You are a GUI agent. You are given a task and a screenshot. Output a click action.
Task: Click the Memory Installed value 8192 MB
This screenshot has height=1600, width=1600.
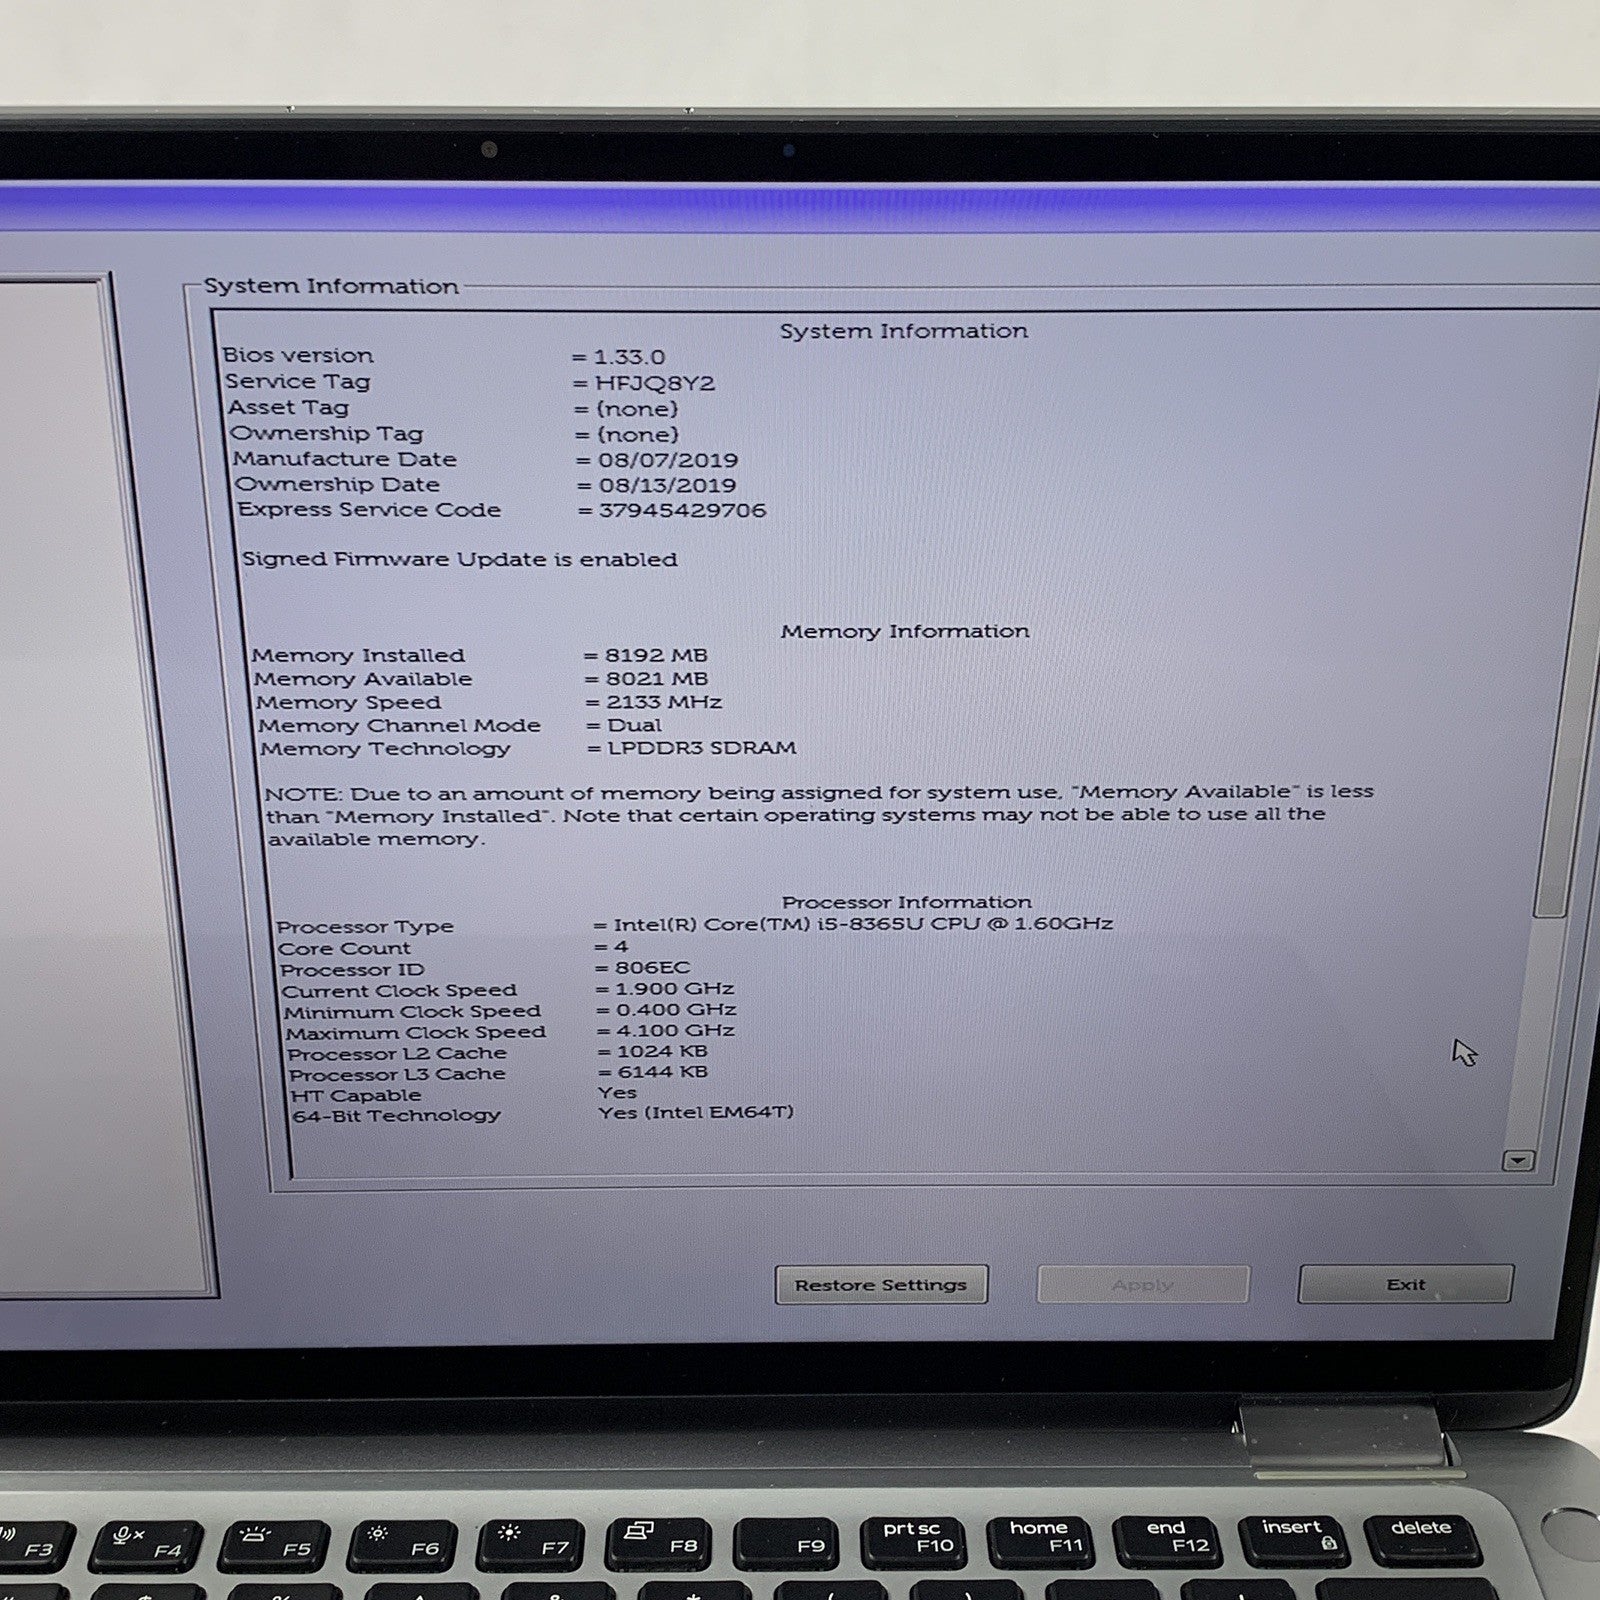656,655
